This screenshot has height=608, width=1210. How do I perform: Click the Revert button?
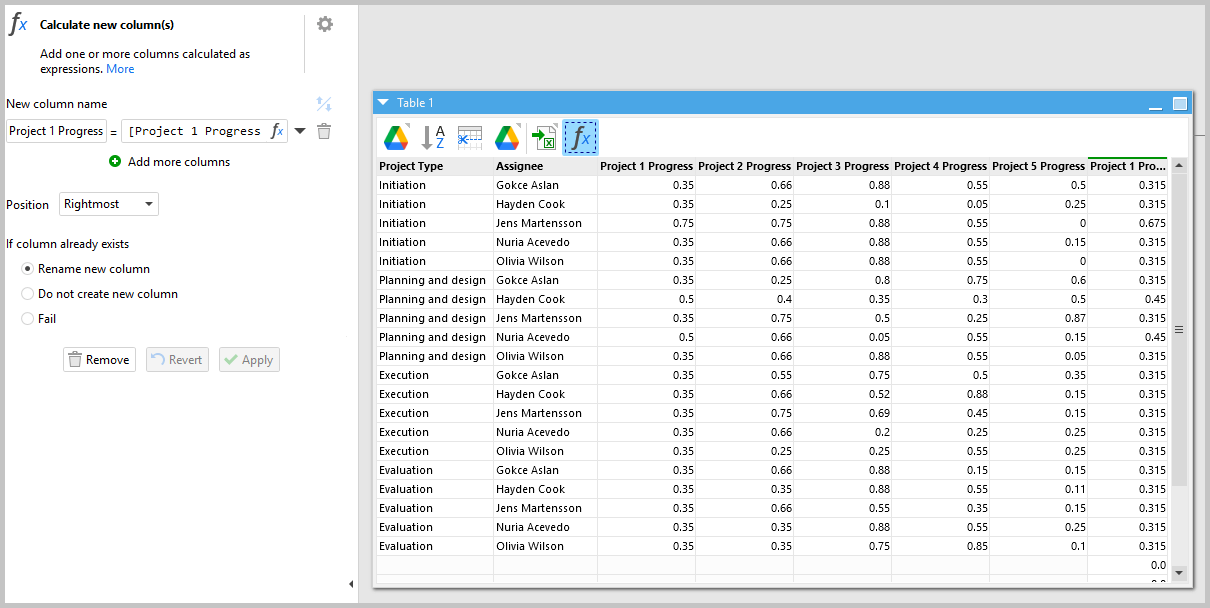[x=177, y=360]
